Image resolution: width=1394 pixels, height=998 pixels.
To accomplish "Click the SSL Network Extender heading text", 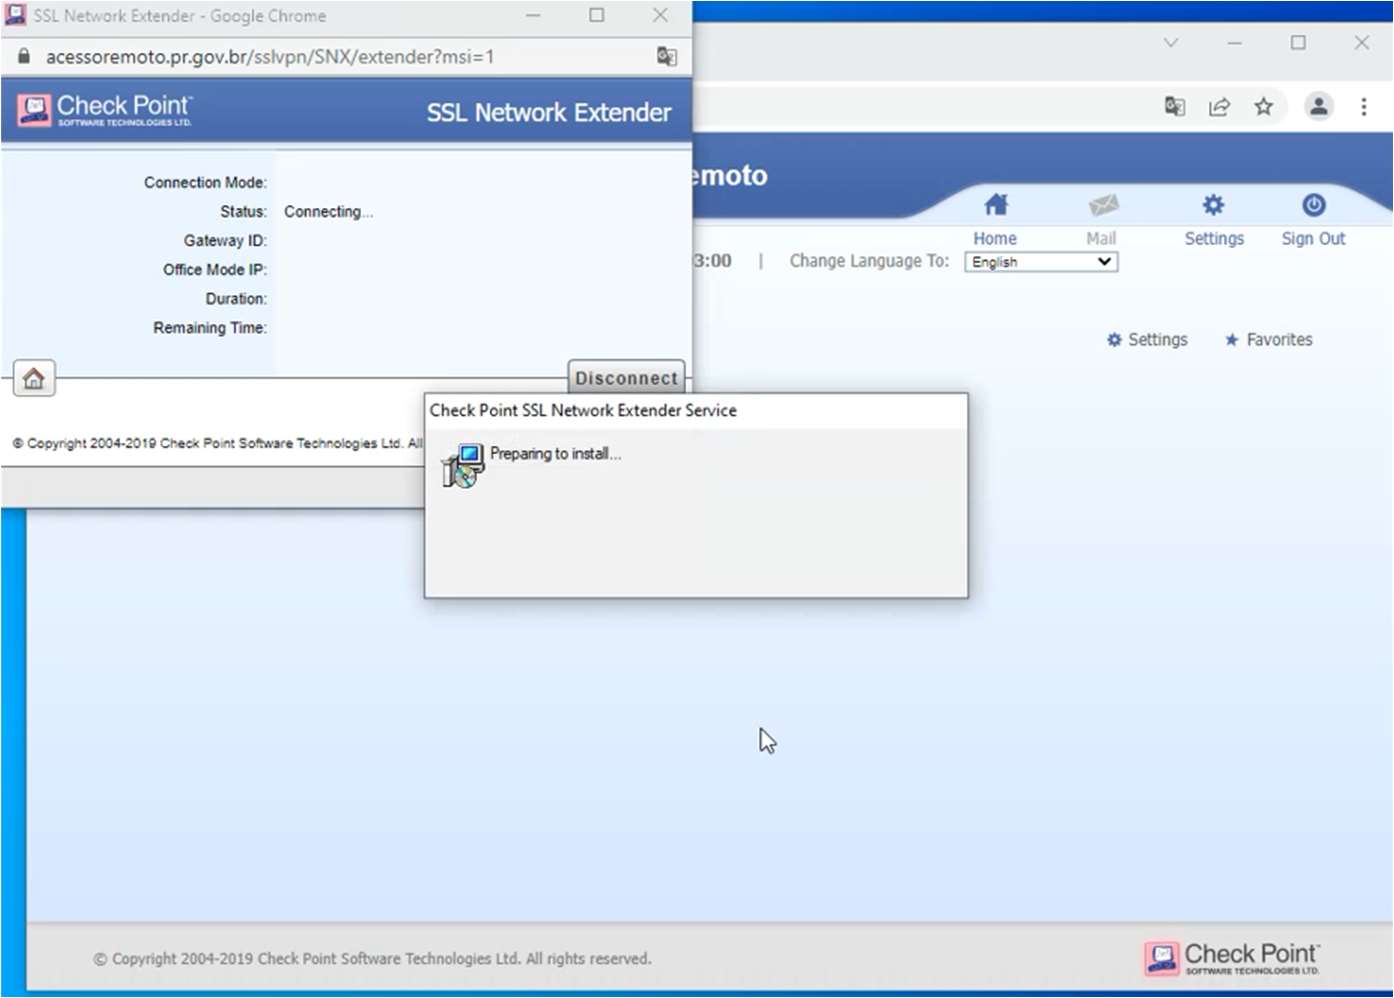I will [x=549, y=112].
